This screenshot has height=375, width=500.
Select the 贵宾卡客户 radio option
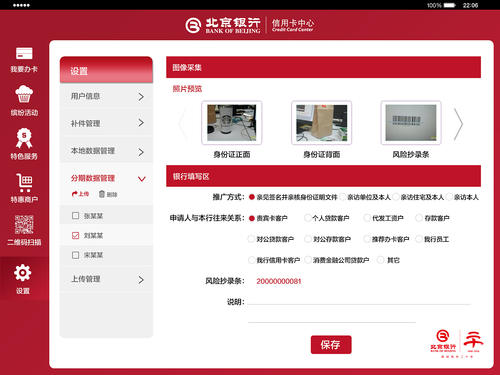[252, 218]
